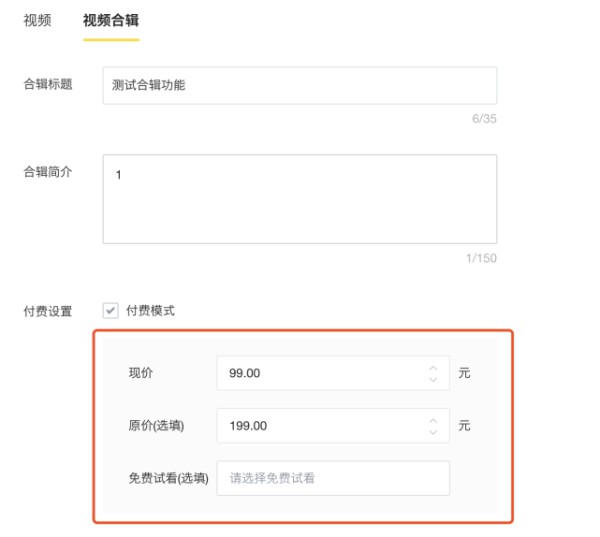Click the 现价 label text
This screenshot has height=537, width=600.
(141, 373)
